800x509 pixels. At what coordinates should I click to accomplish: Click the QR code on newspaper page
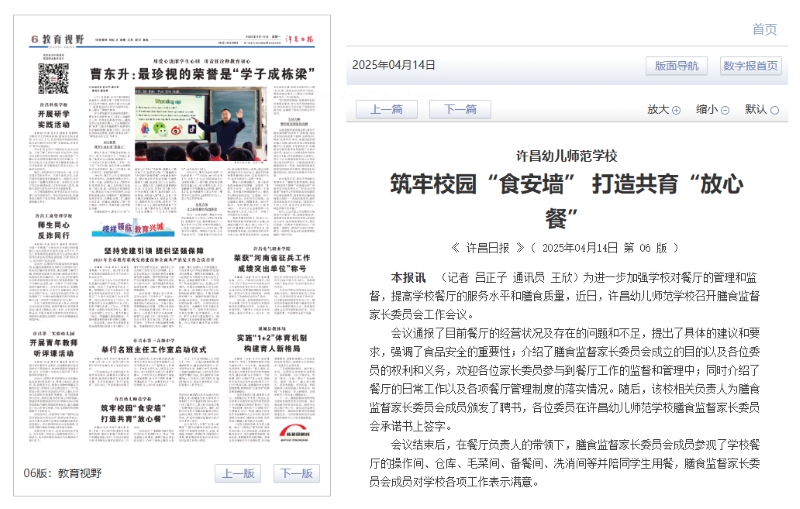tap(53, 78)
